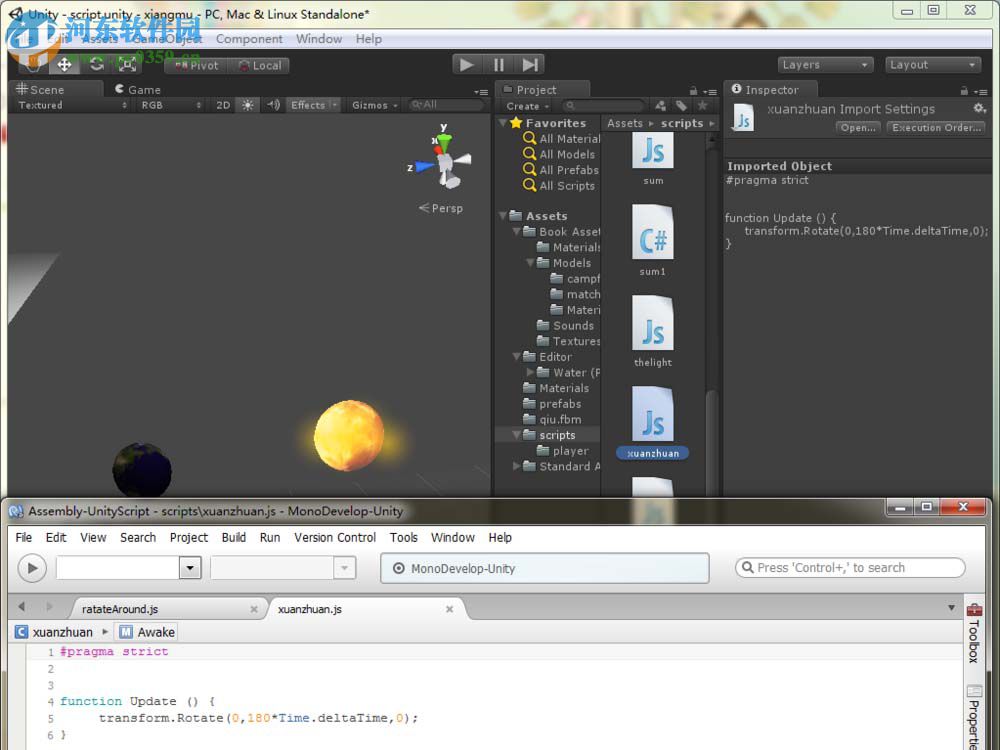Click the Step frame button in Unity

[529, 64]
